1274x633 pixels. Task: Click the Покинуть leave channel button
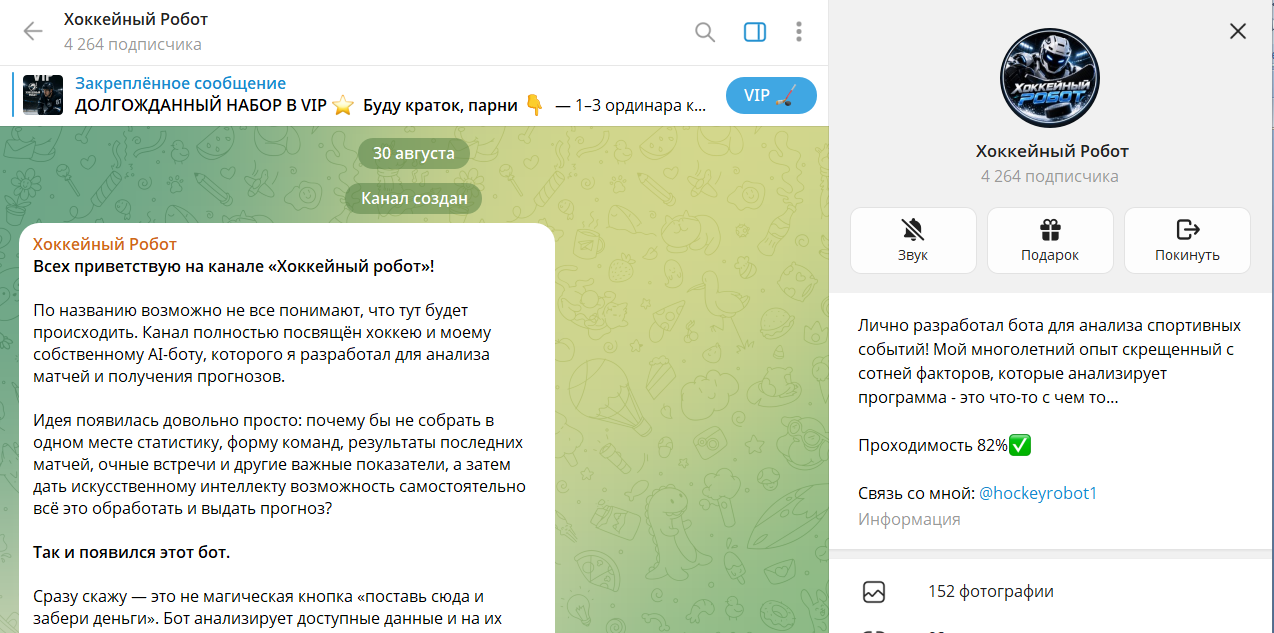pyautogui.click(x=1187, y=240)
